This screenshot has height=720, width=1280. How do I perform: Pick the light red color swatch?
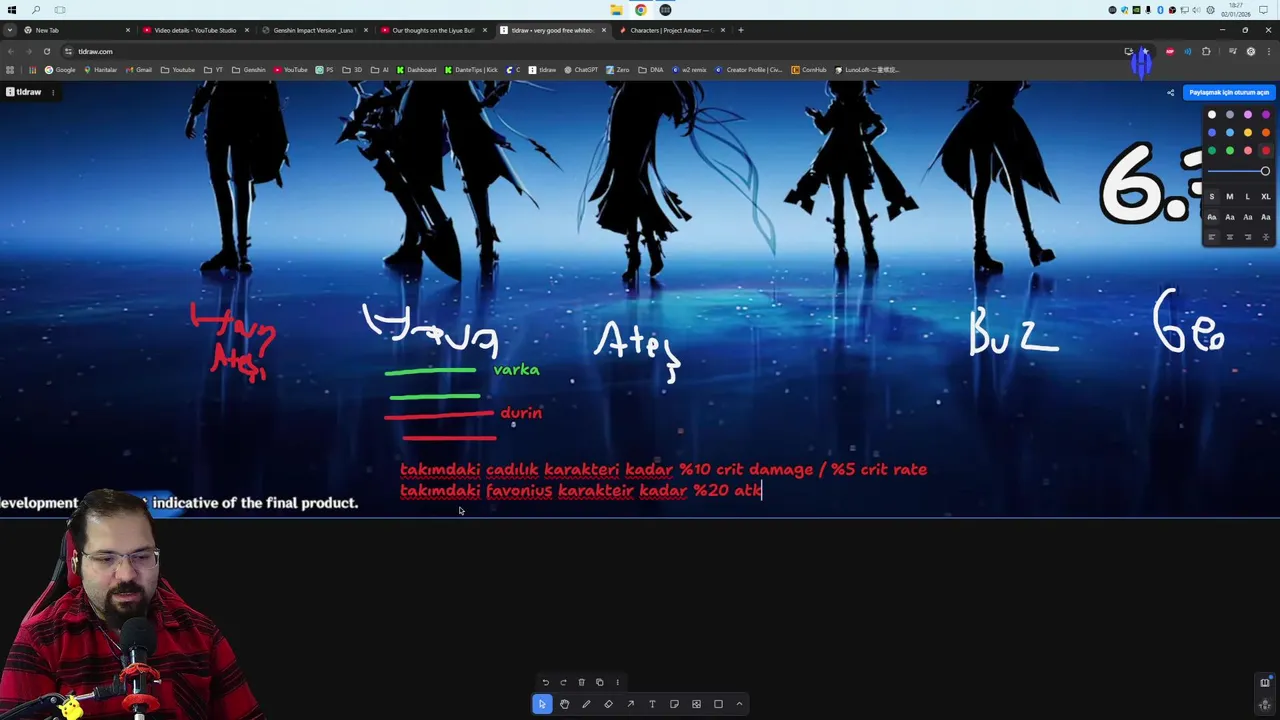[1248, 151]
